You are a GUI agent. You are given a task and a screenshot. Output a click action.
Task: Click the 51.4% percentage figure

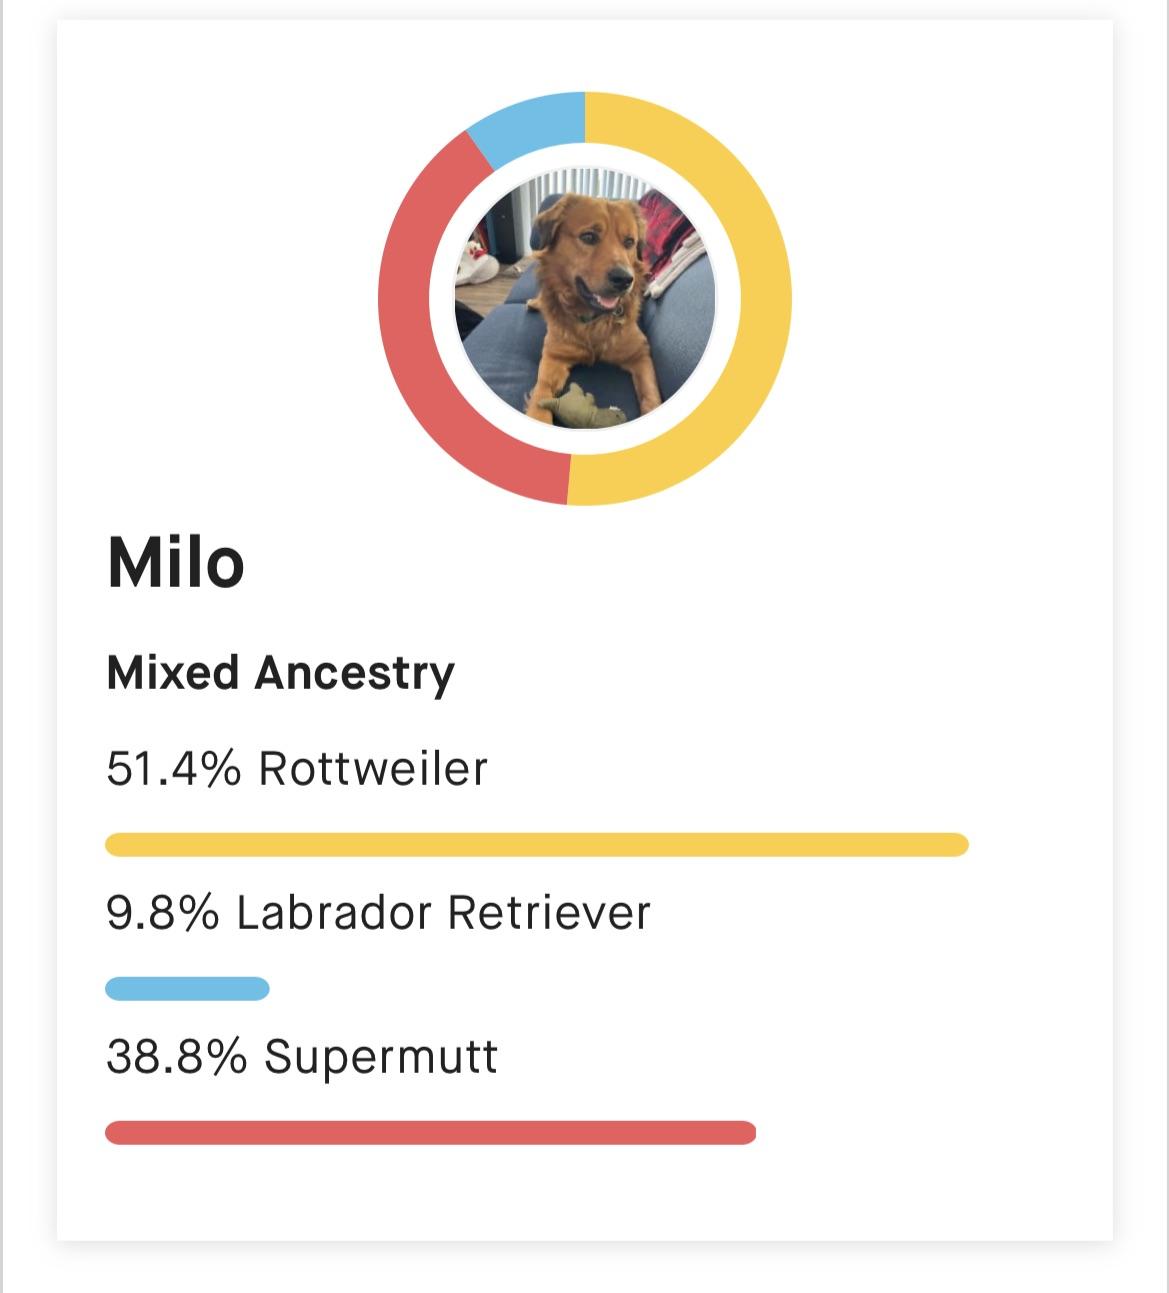[173, 769]
